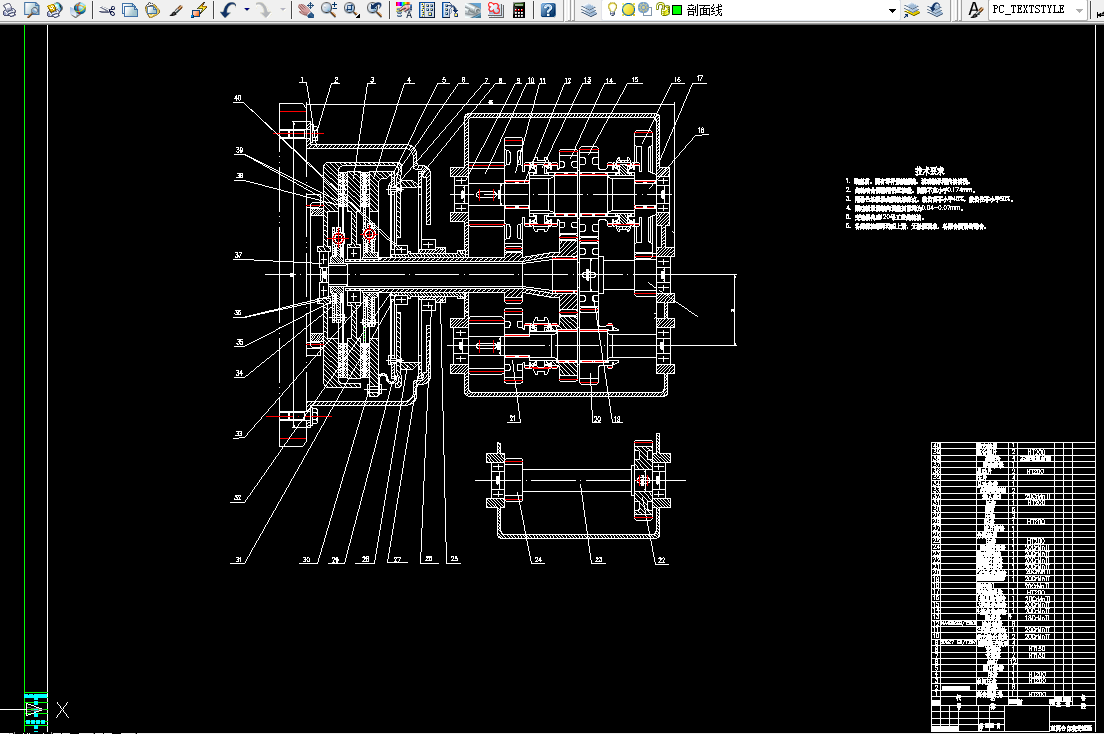Screen dimensions: 1104x734
Task: Toggle layer freeze sun icon
Action: coord(628,10)
